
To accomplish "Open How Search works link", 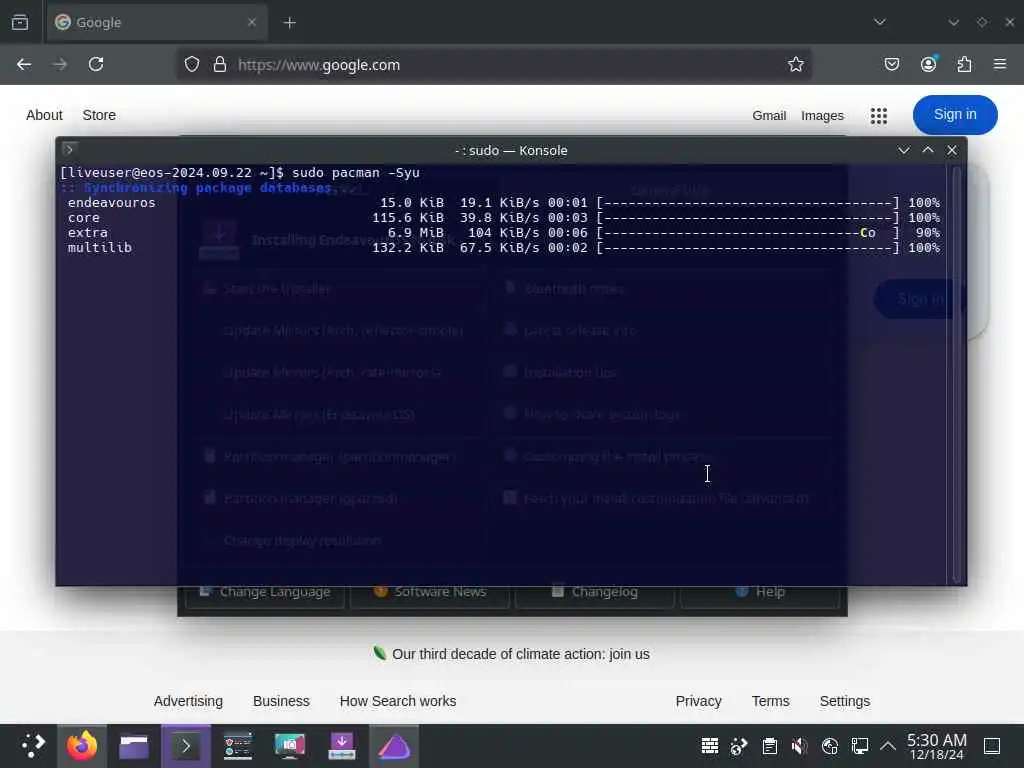I will 398,701.
